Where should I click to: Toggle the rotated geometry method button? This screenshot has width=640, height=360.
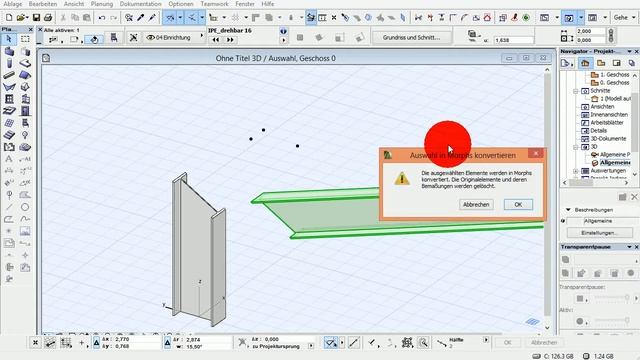tap(94, 40)
